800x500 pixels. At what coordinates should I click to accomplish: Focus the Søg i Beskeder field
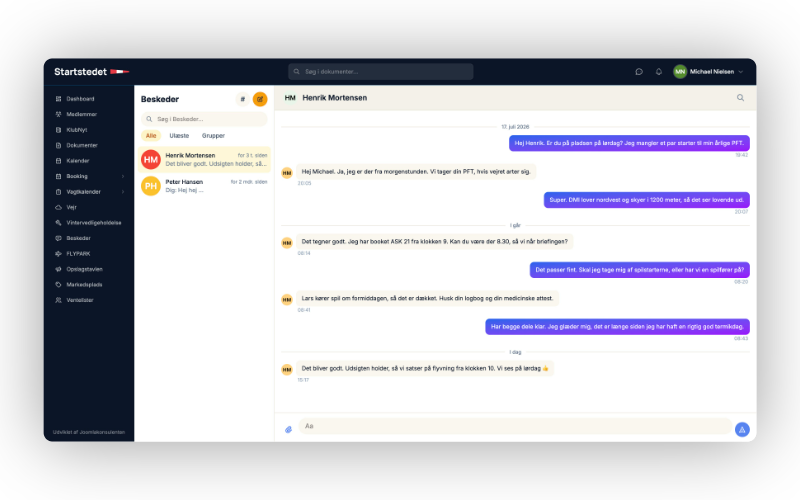coord(204,119)
